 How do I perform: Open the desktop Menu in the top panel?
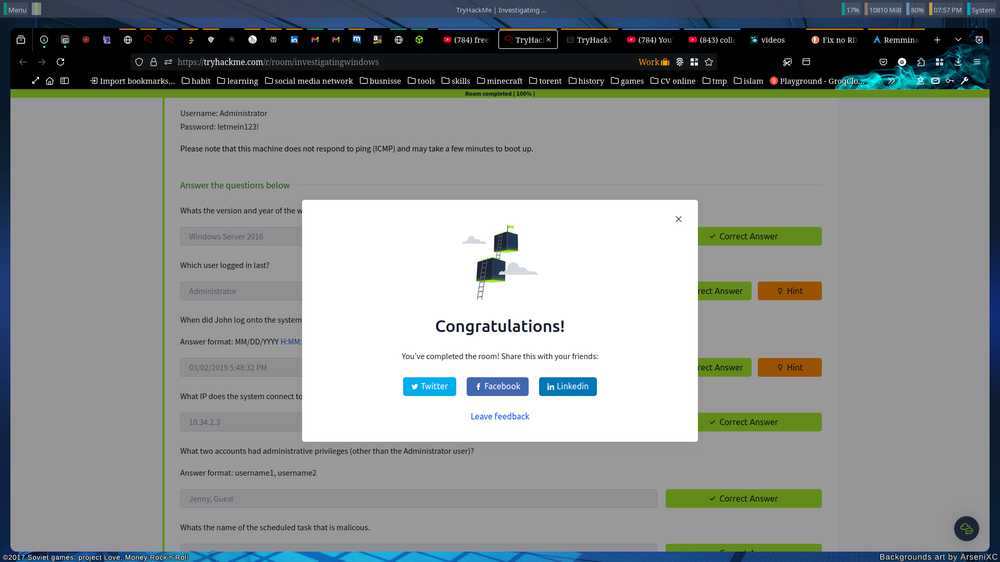pos(16,9)
